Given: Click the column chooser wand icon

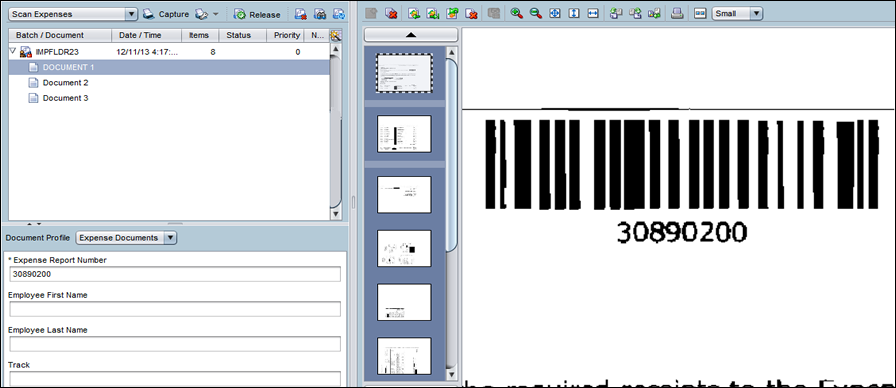Looking at the screenshot, I should [x=336, y=35].
